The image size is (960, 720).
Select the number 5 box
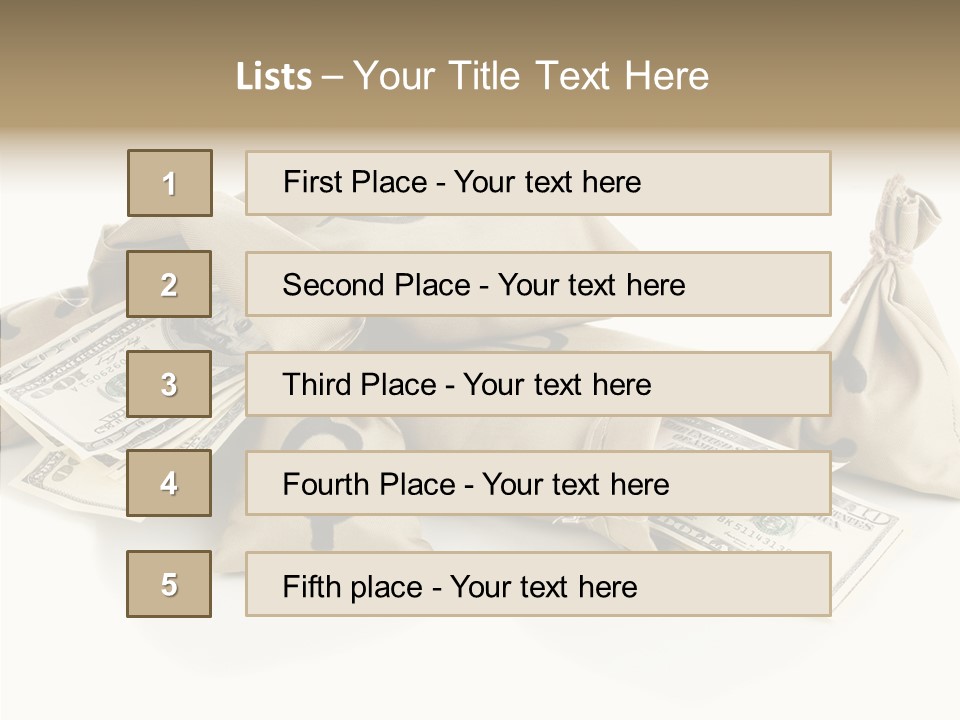[170, 584]
